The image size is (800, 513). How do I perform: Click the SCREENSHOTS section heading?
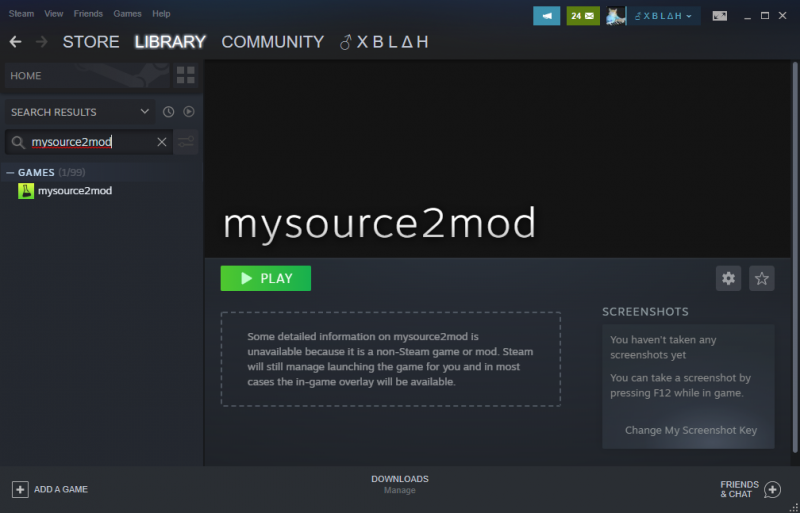tap(645, 312)
